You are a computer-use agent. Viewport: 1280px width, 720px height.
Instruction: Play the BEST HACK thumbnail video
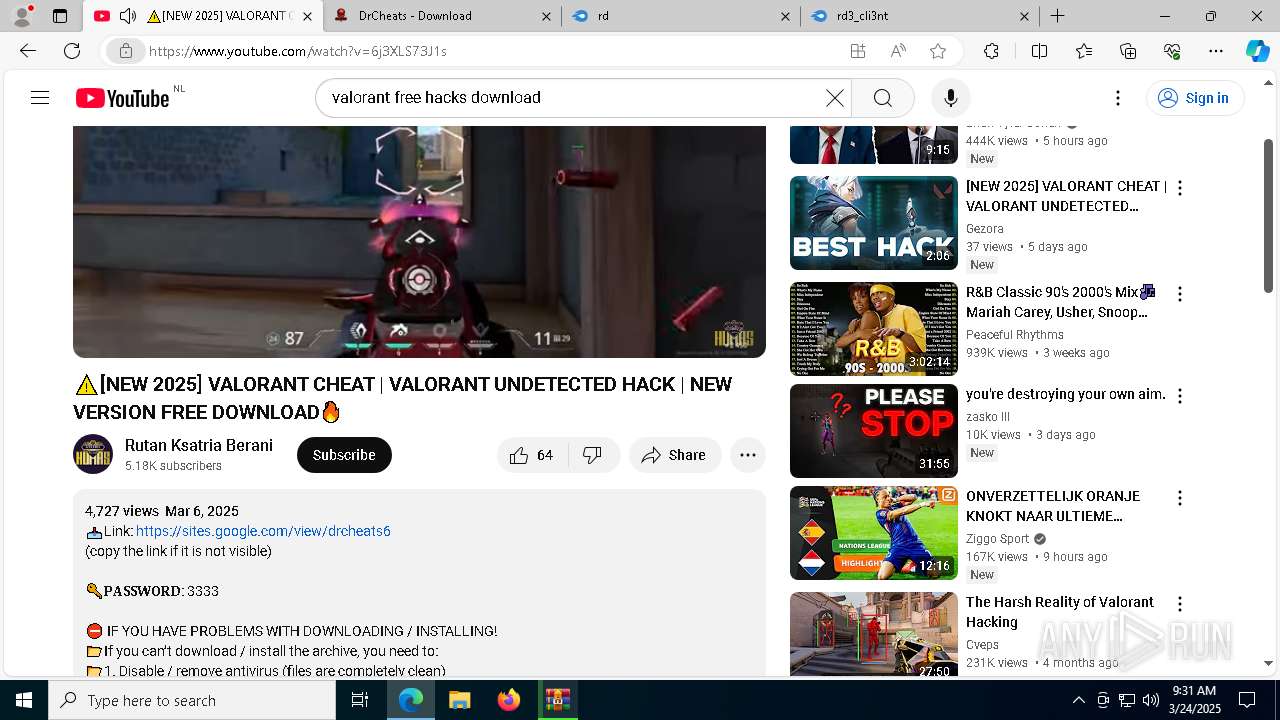click(x=874, y=223)
